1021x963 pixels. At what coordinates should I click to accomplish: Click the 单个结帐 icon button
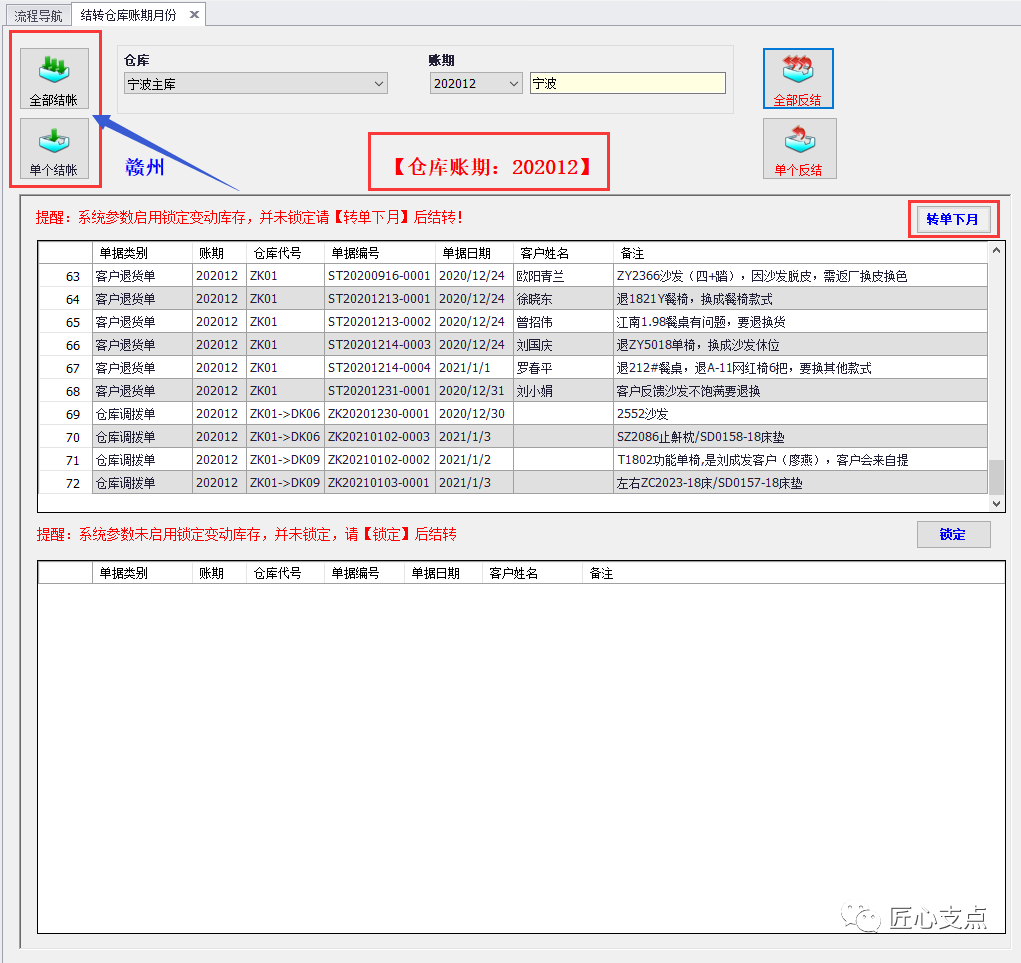(53, 148)
